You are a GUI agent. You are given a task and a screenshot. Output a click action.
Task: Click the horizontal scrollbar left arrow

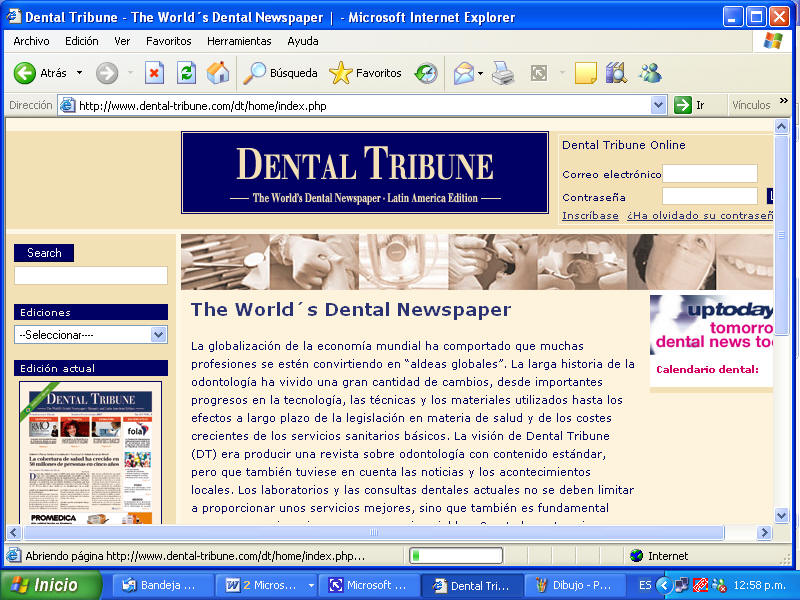click(x=14, y=533)
